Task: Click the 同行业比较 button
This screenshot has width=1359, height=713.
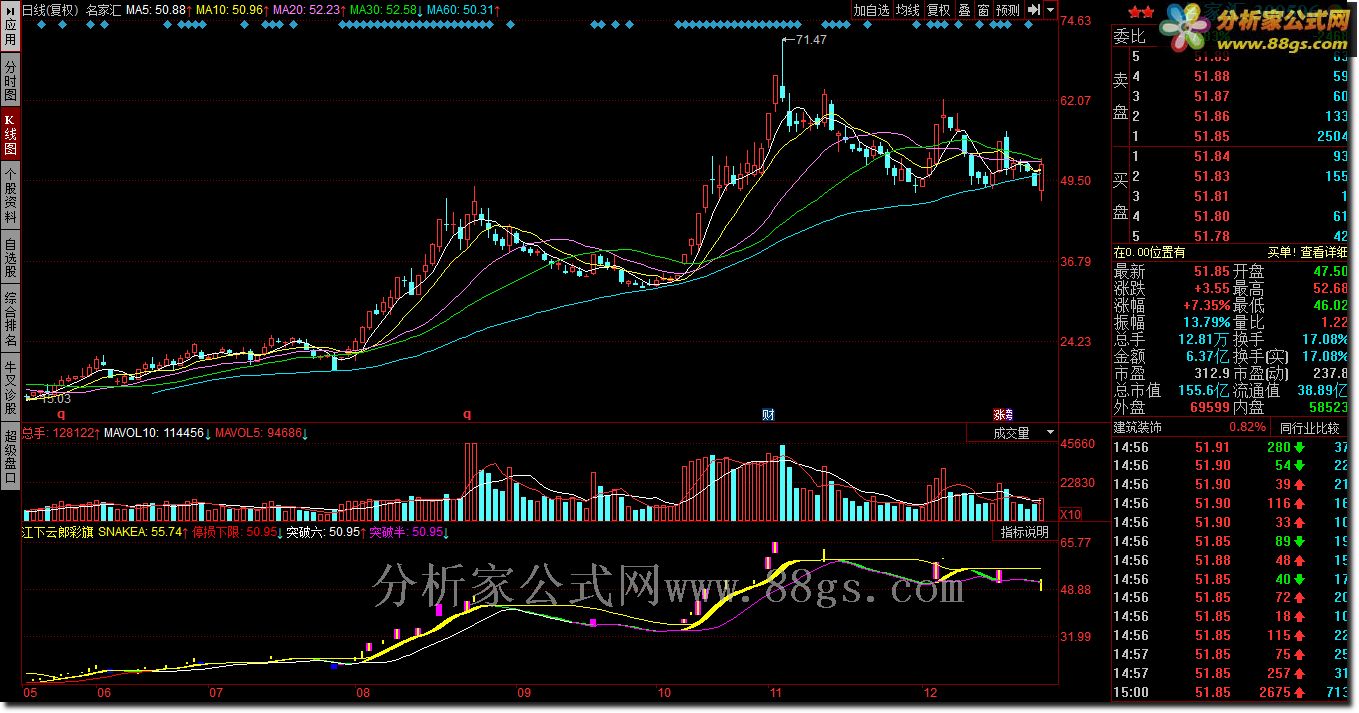Action: (x=1309, y=428)
